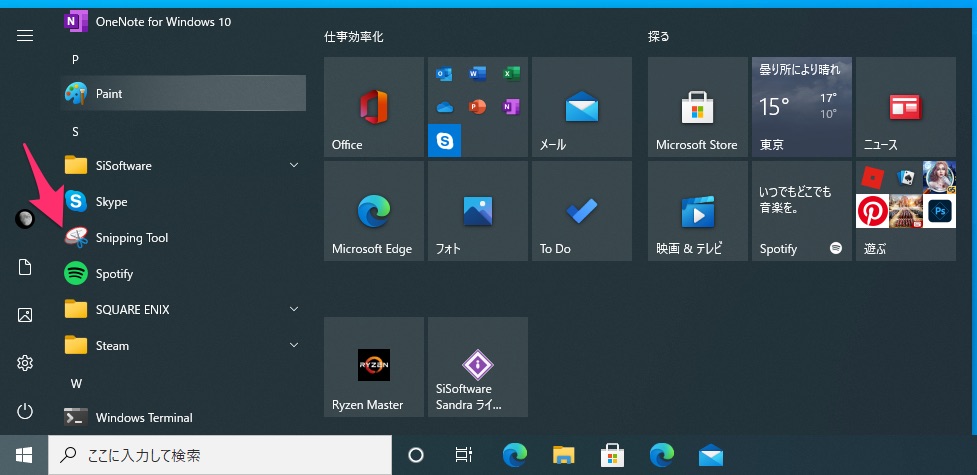Image resolution: width=977 pixels, height=475 pixels.
Task: Open PowerPoint in the Office apps tile
Action: pos(478,107)
